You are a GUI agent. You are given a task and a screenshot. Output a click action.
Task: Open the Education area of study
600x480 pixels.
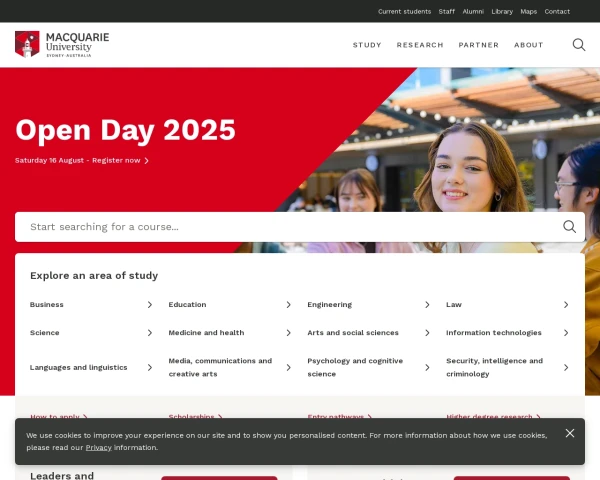click(x=188, y=305)
